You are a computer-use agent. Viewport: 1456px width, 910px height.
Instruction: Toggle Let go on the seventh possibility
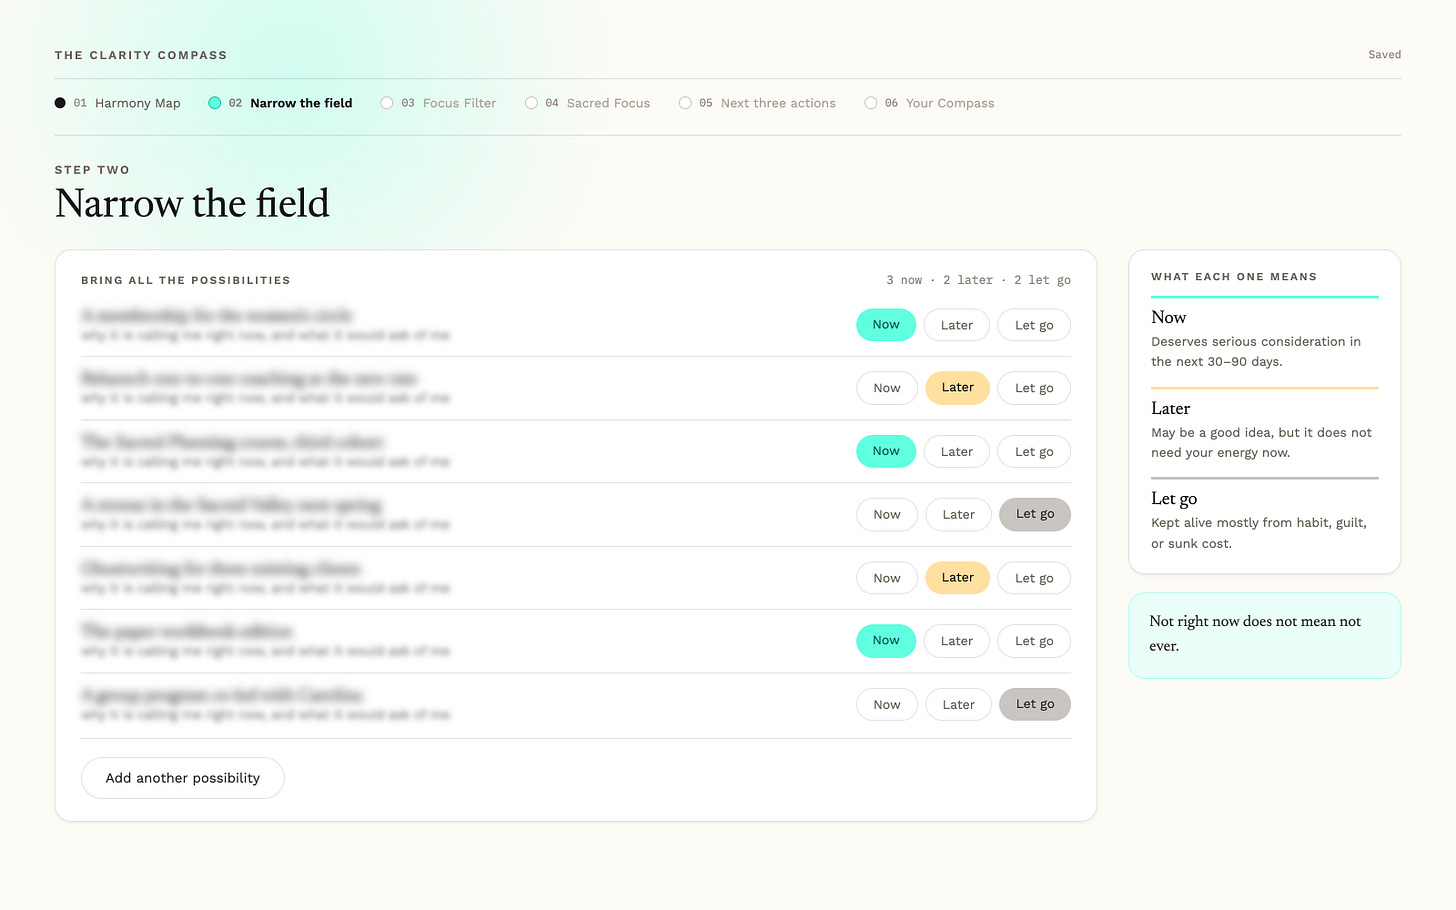1035,705
